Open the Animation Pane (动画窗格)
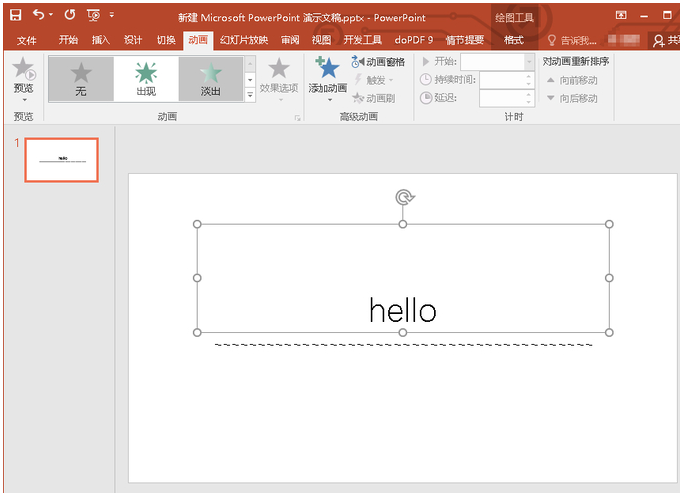Image resolution: width=680 pixels, height=493 pixels. [x=379, y=62]
